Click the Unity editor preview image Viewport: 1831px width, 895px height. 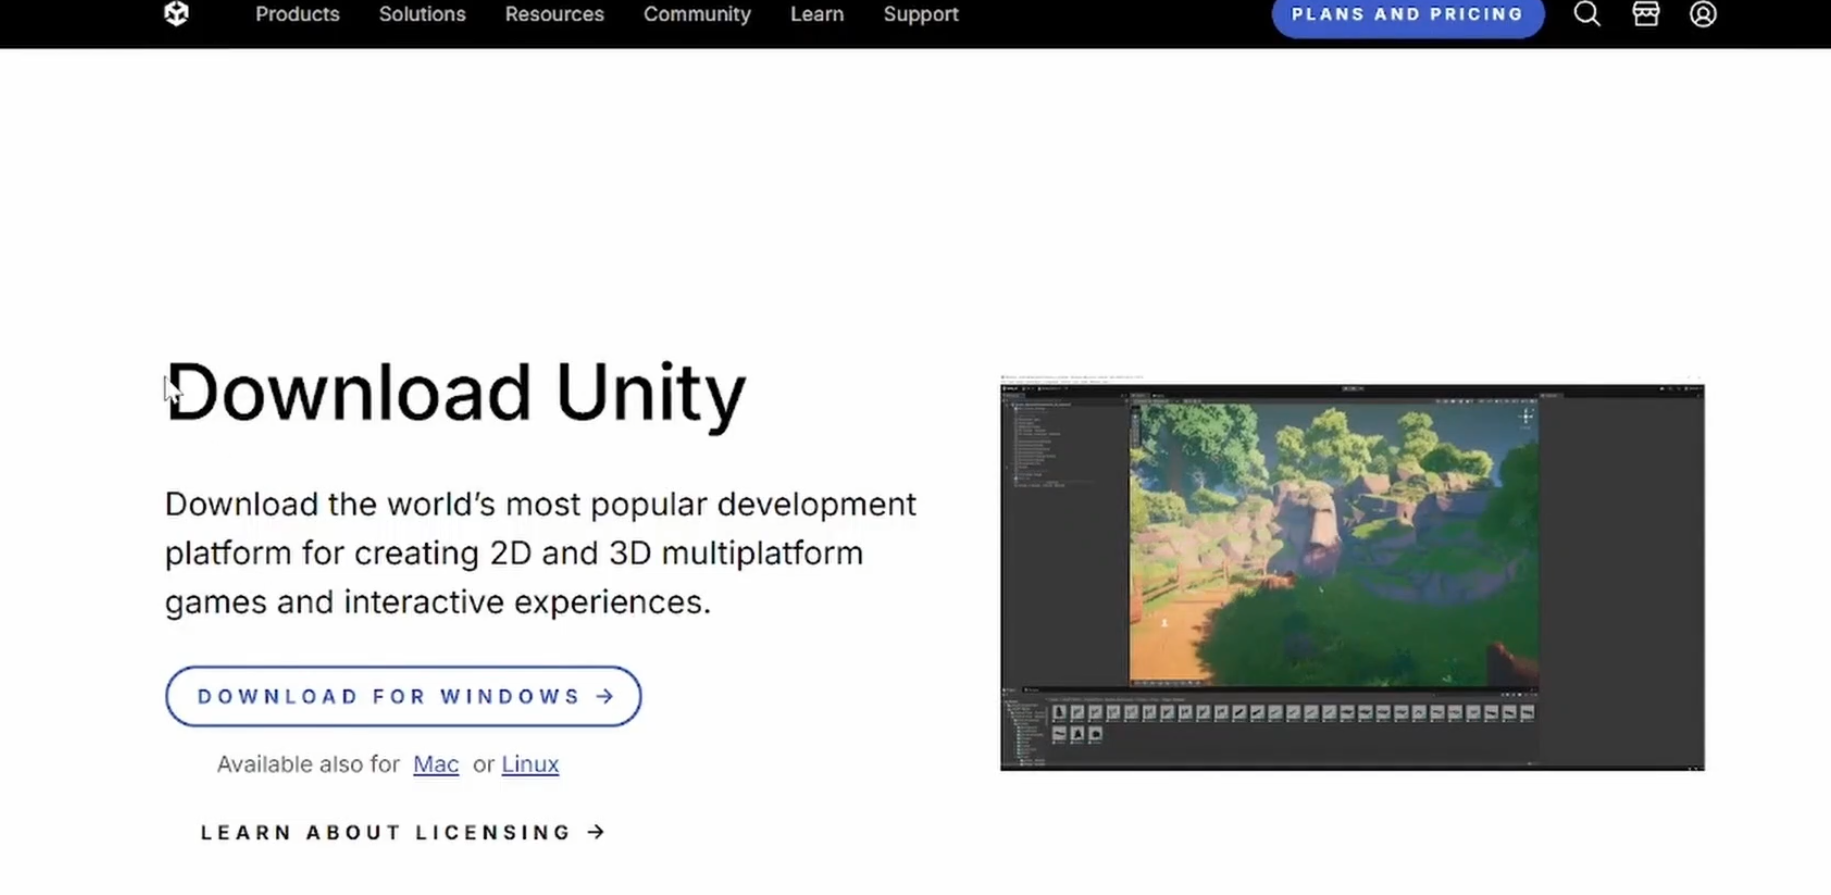1352,574
